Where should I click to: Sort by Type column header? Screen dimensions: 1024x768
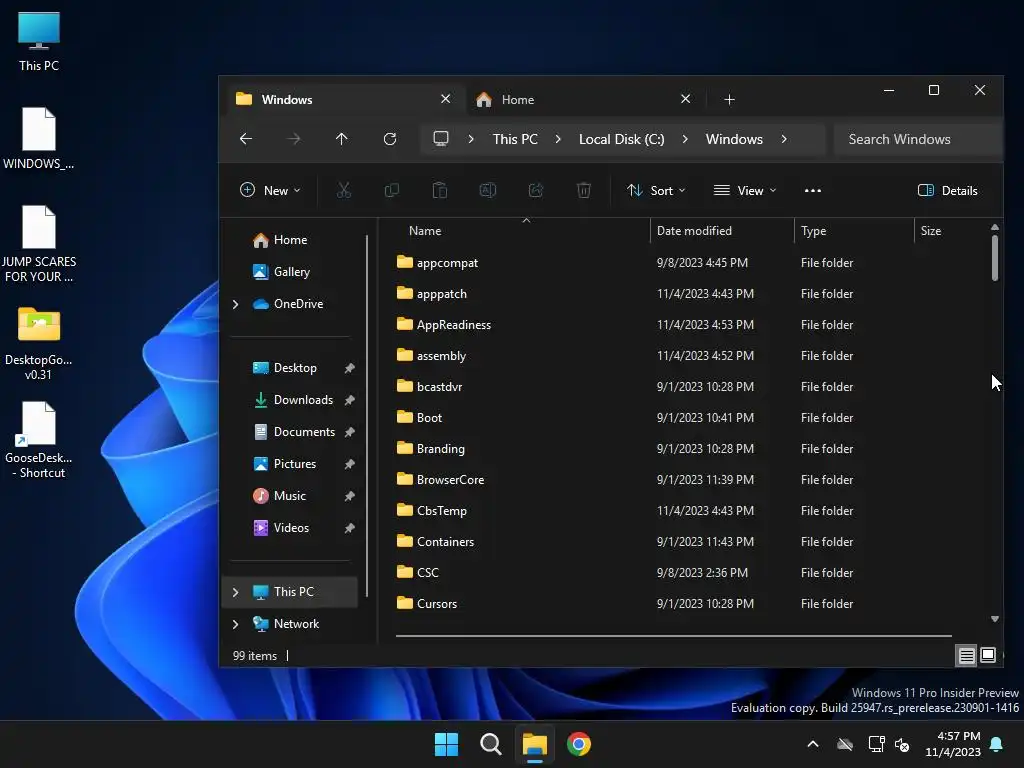coord(854,231)
